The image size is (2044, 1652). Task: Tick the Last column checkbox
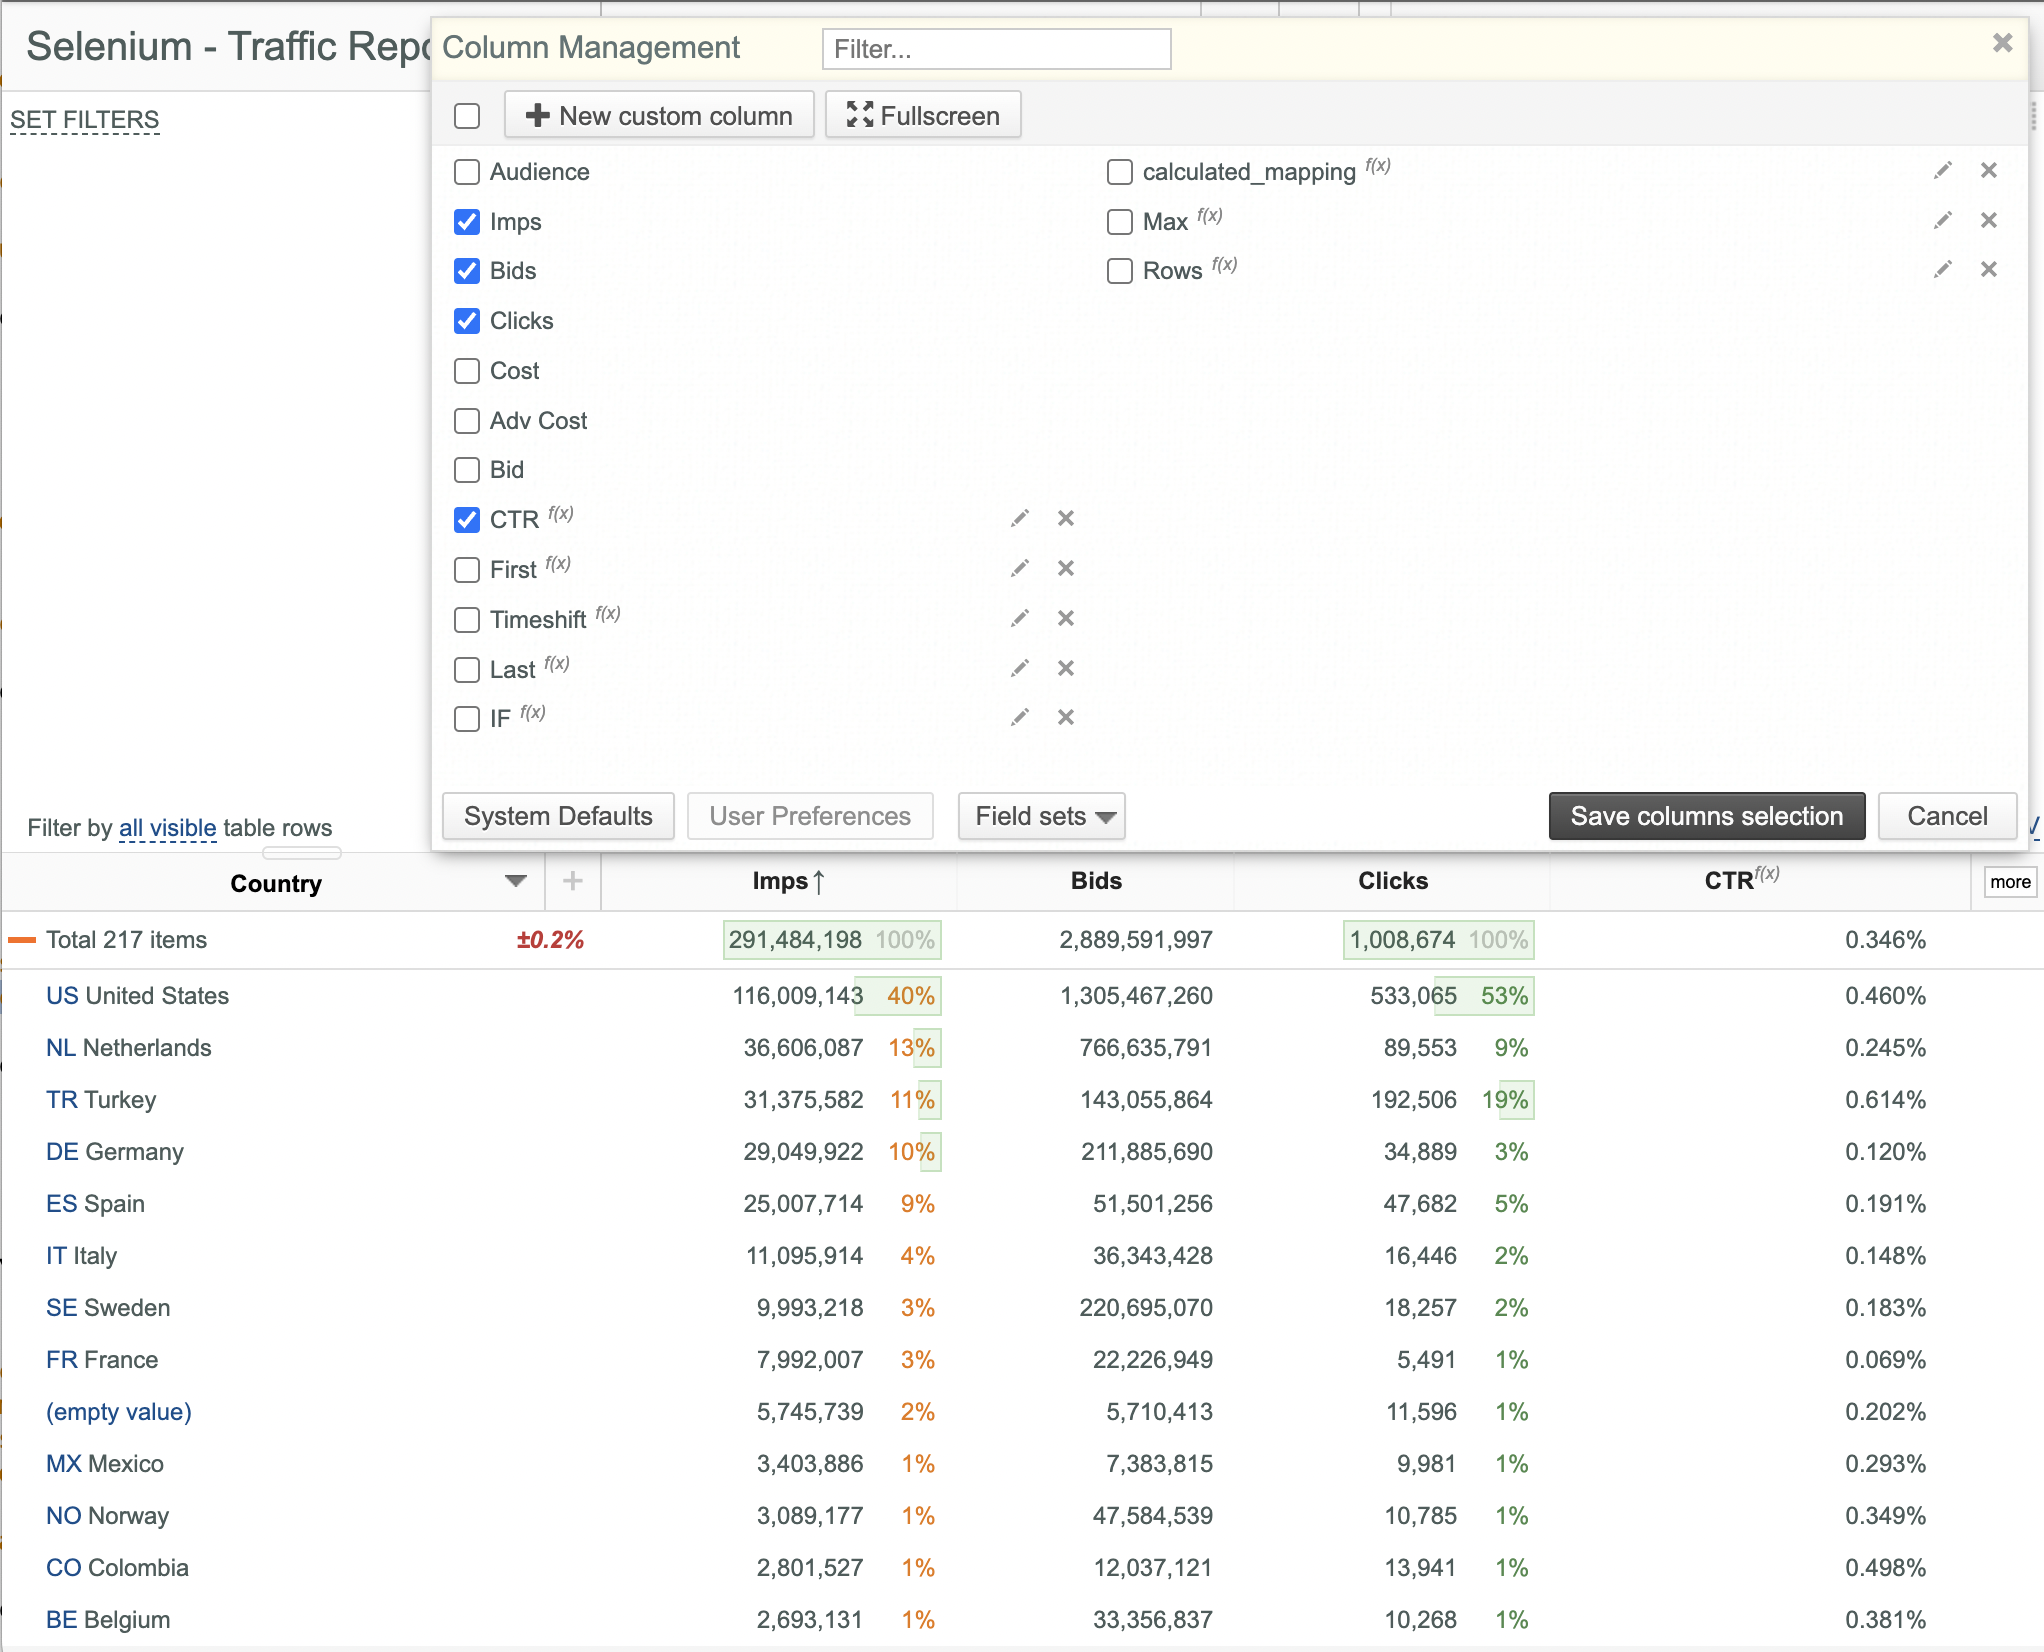[467, 670]
